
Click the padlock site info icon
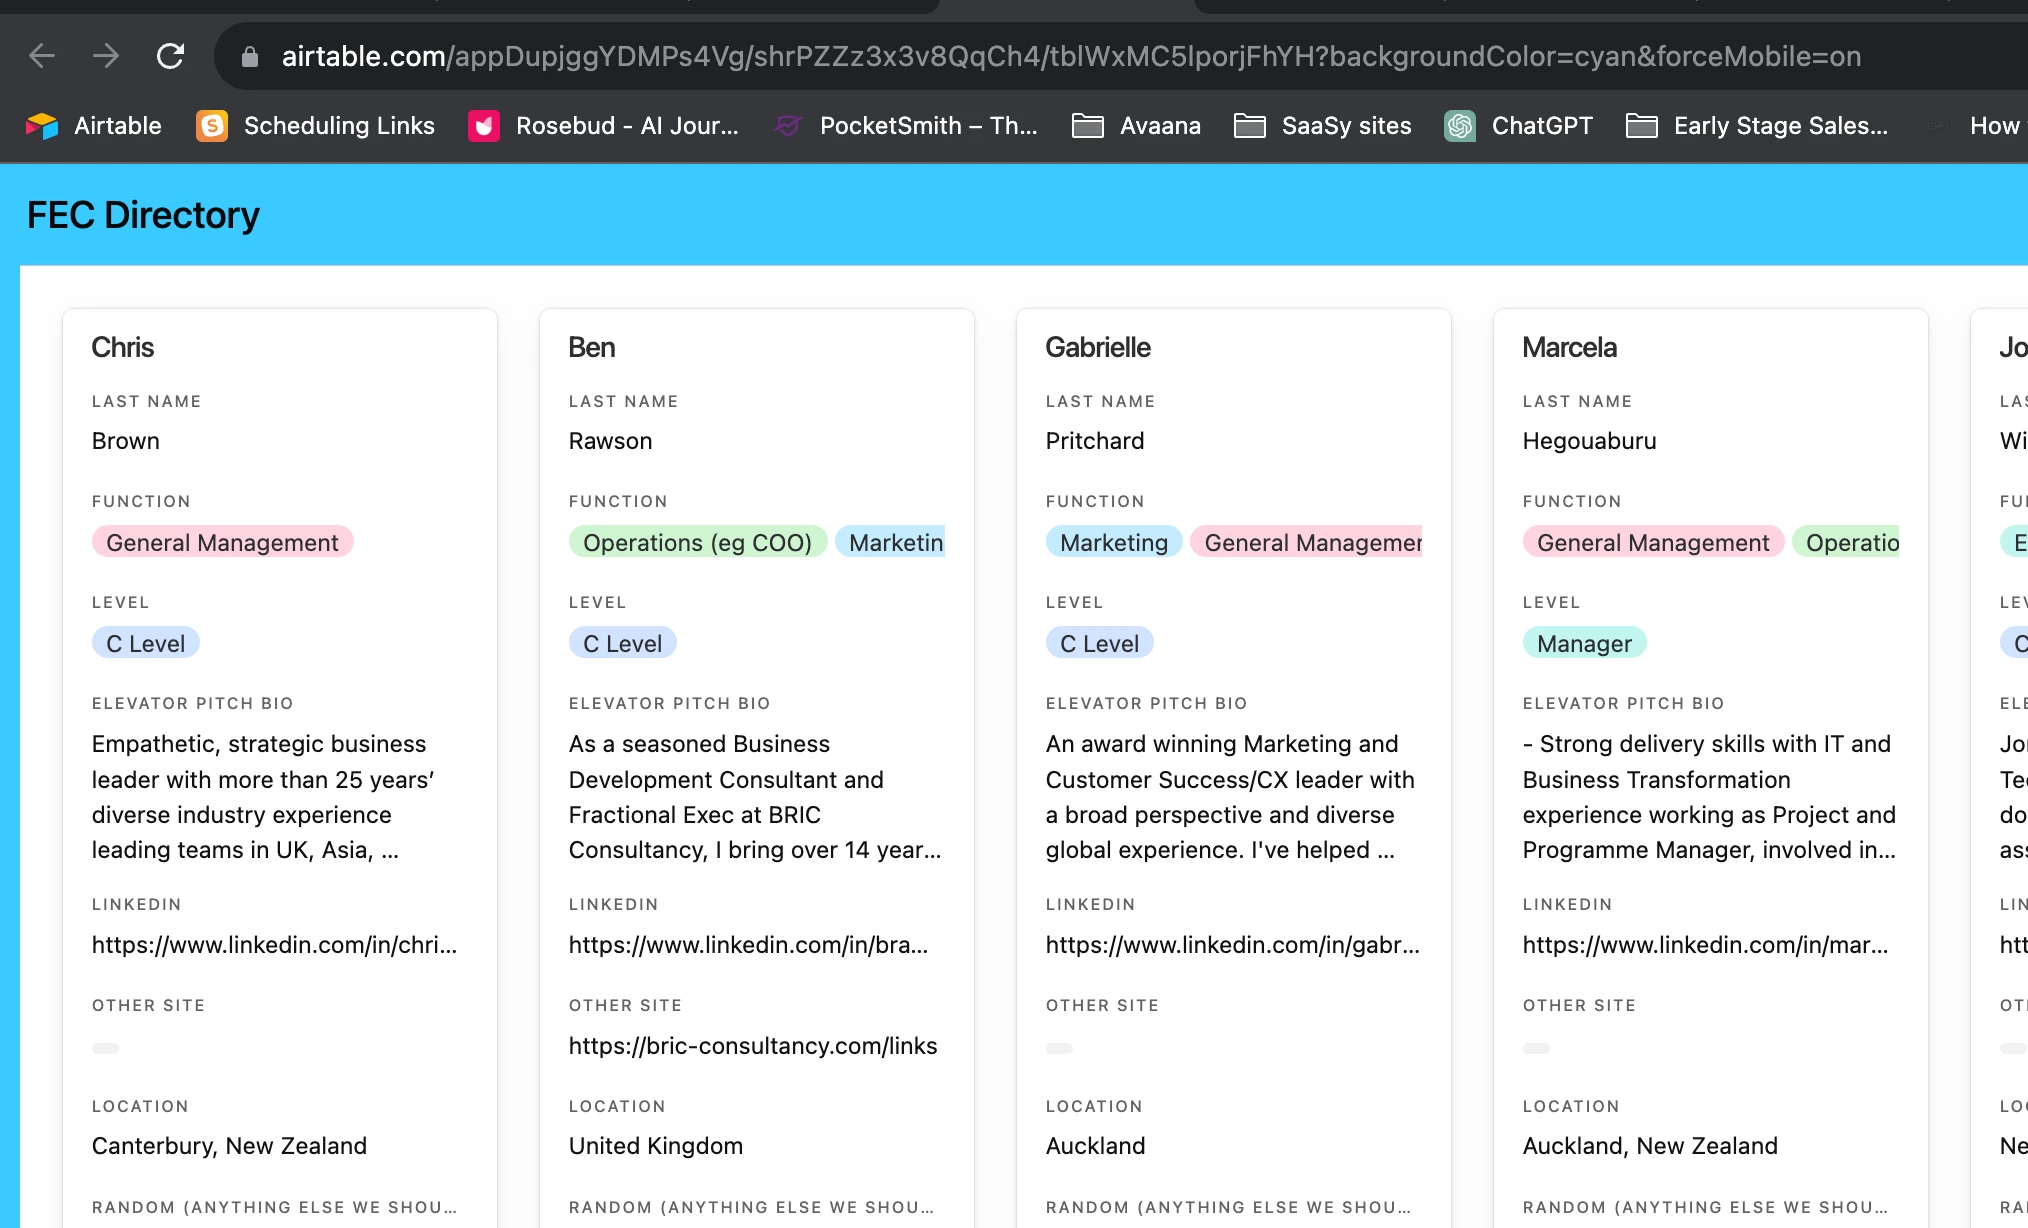250,57
